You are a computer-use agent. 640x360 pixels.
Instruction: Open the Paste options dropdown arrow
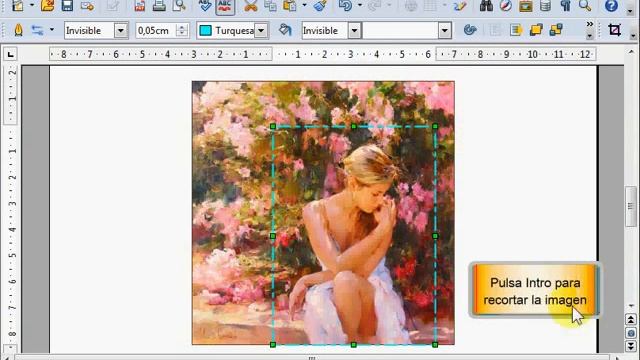(x=304, y=5)
